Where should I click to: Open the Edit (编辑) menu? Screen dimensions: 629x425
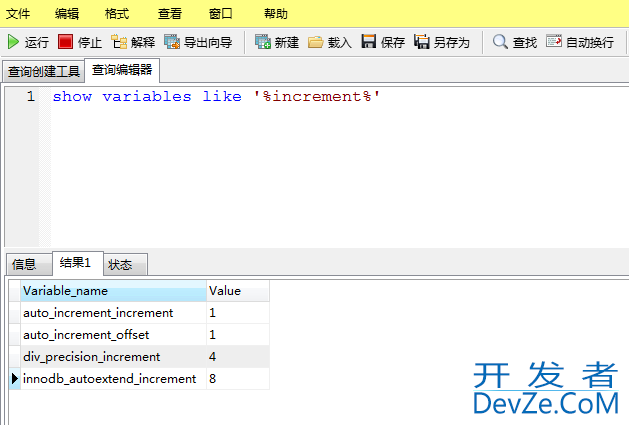click(67, 14)
